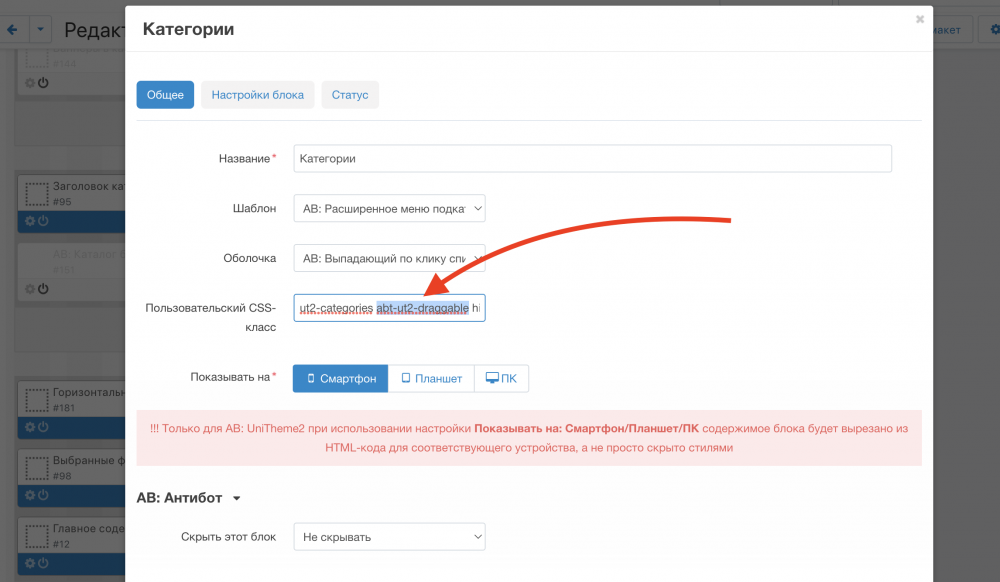This screenshot has width=1000, height=582.
Task: Click the back arrow in the editor header
Action: coord(12,30)
